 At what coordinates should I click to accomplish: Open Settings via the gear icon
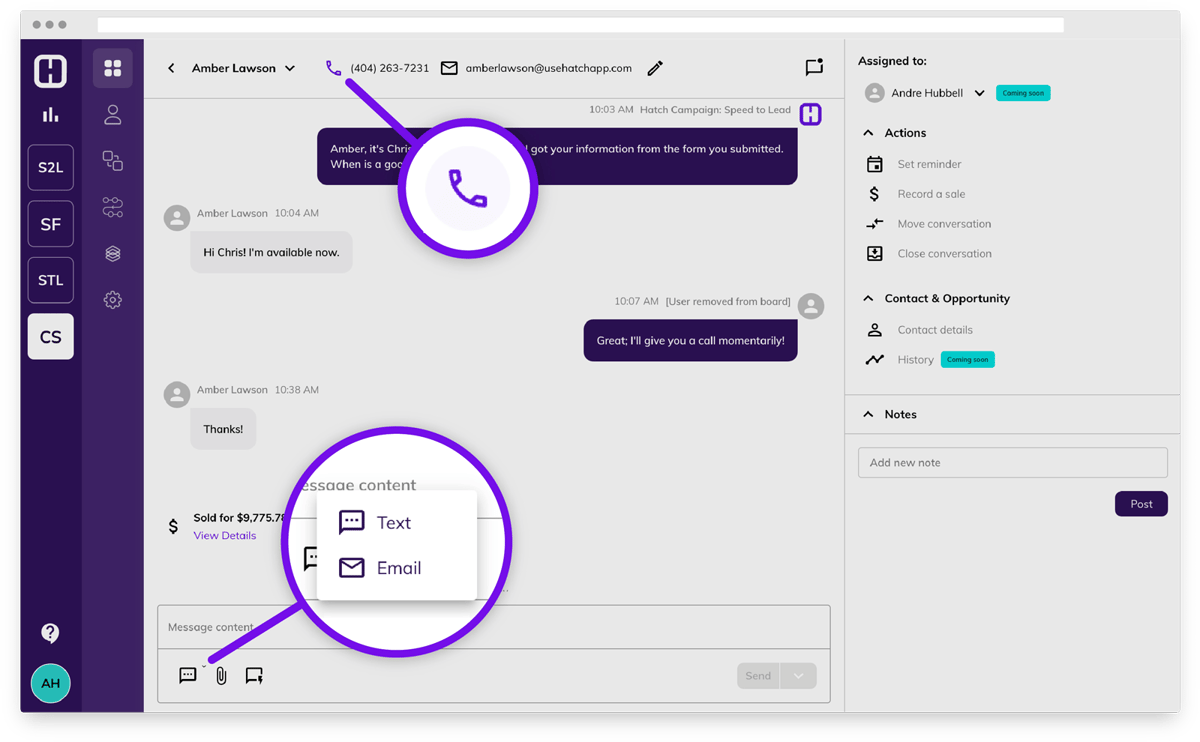(112, 299)
